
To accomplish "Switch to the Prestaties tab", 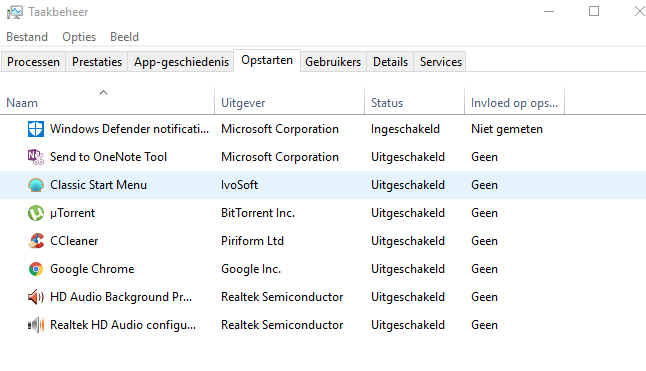I will pos(97,62).
